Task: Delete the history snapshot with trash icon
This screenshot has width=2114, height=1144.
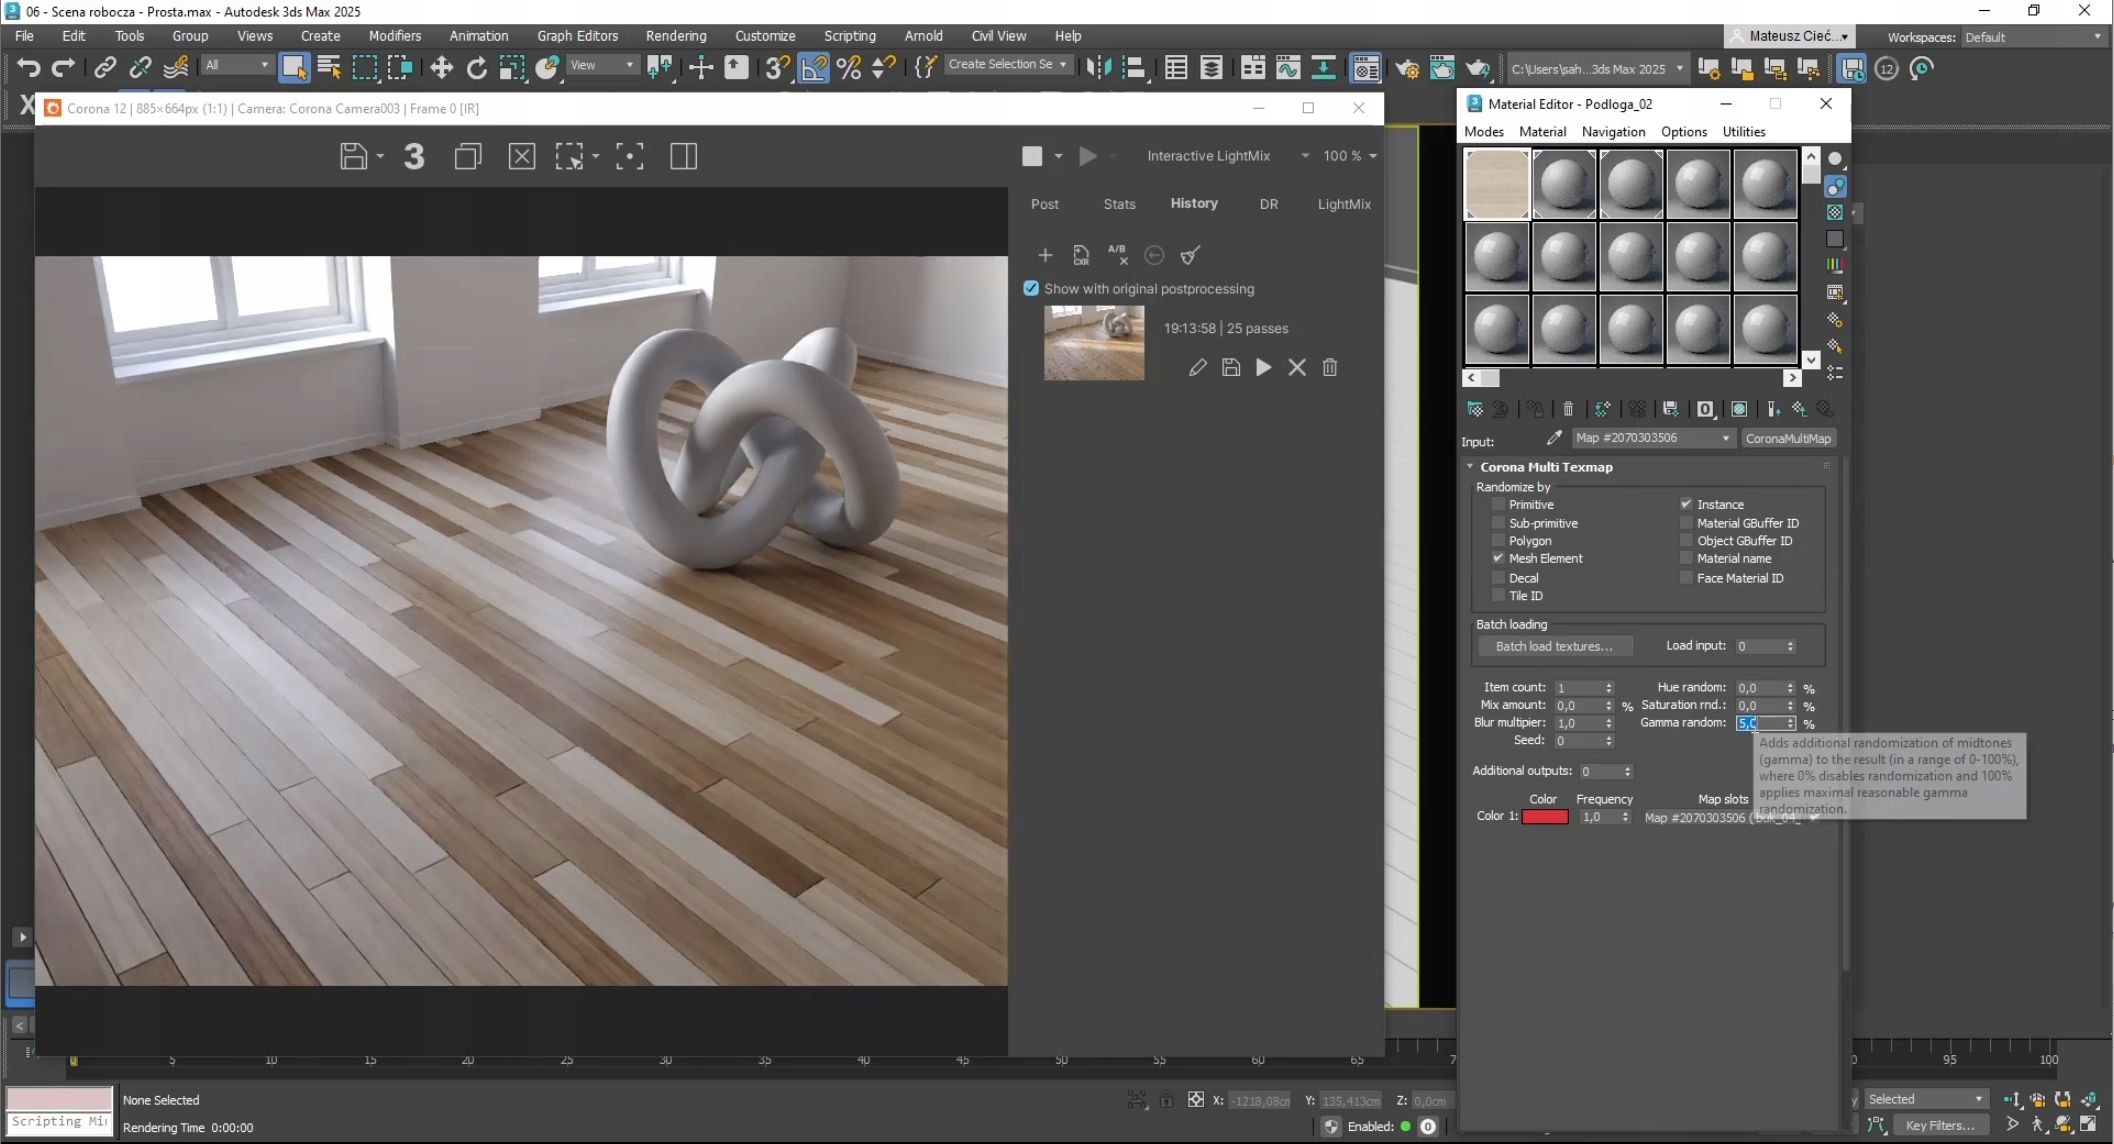Action: coord(1330,367)
